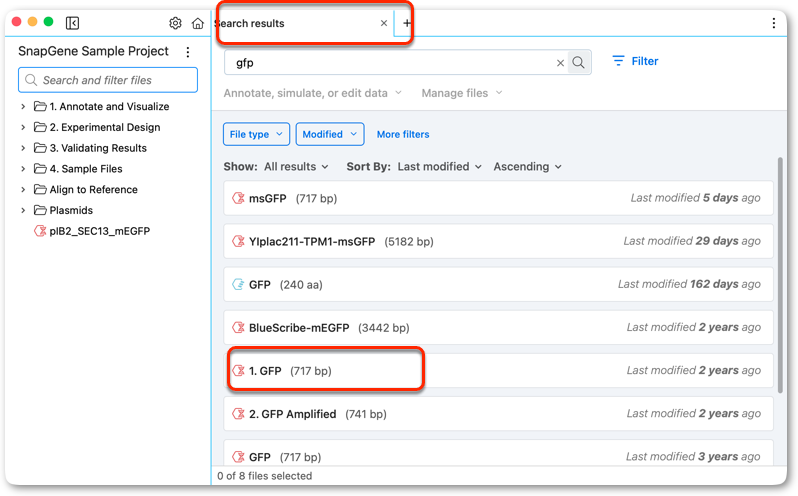This screenshot has height=496, width=798.
Task: Expand the Plasmids folder
Action: pos(23,210)
